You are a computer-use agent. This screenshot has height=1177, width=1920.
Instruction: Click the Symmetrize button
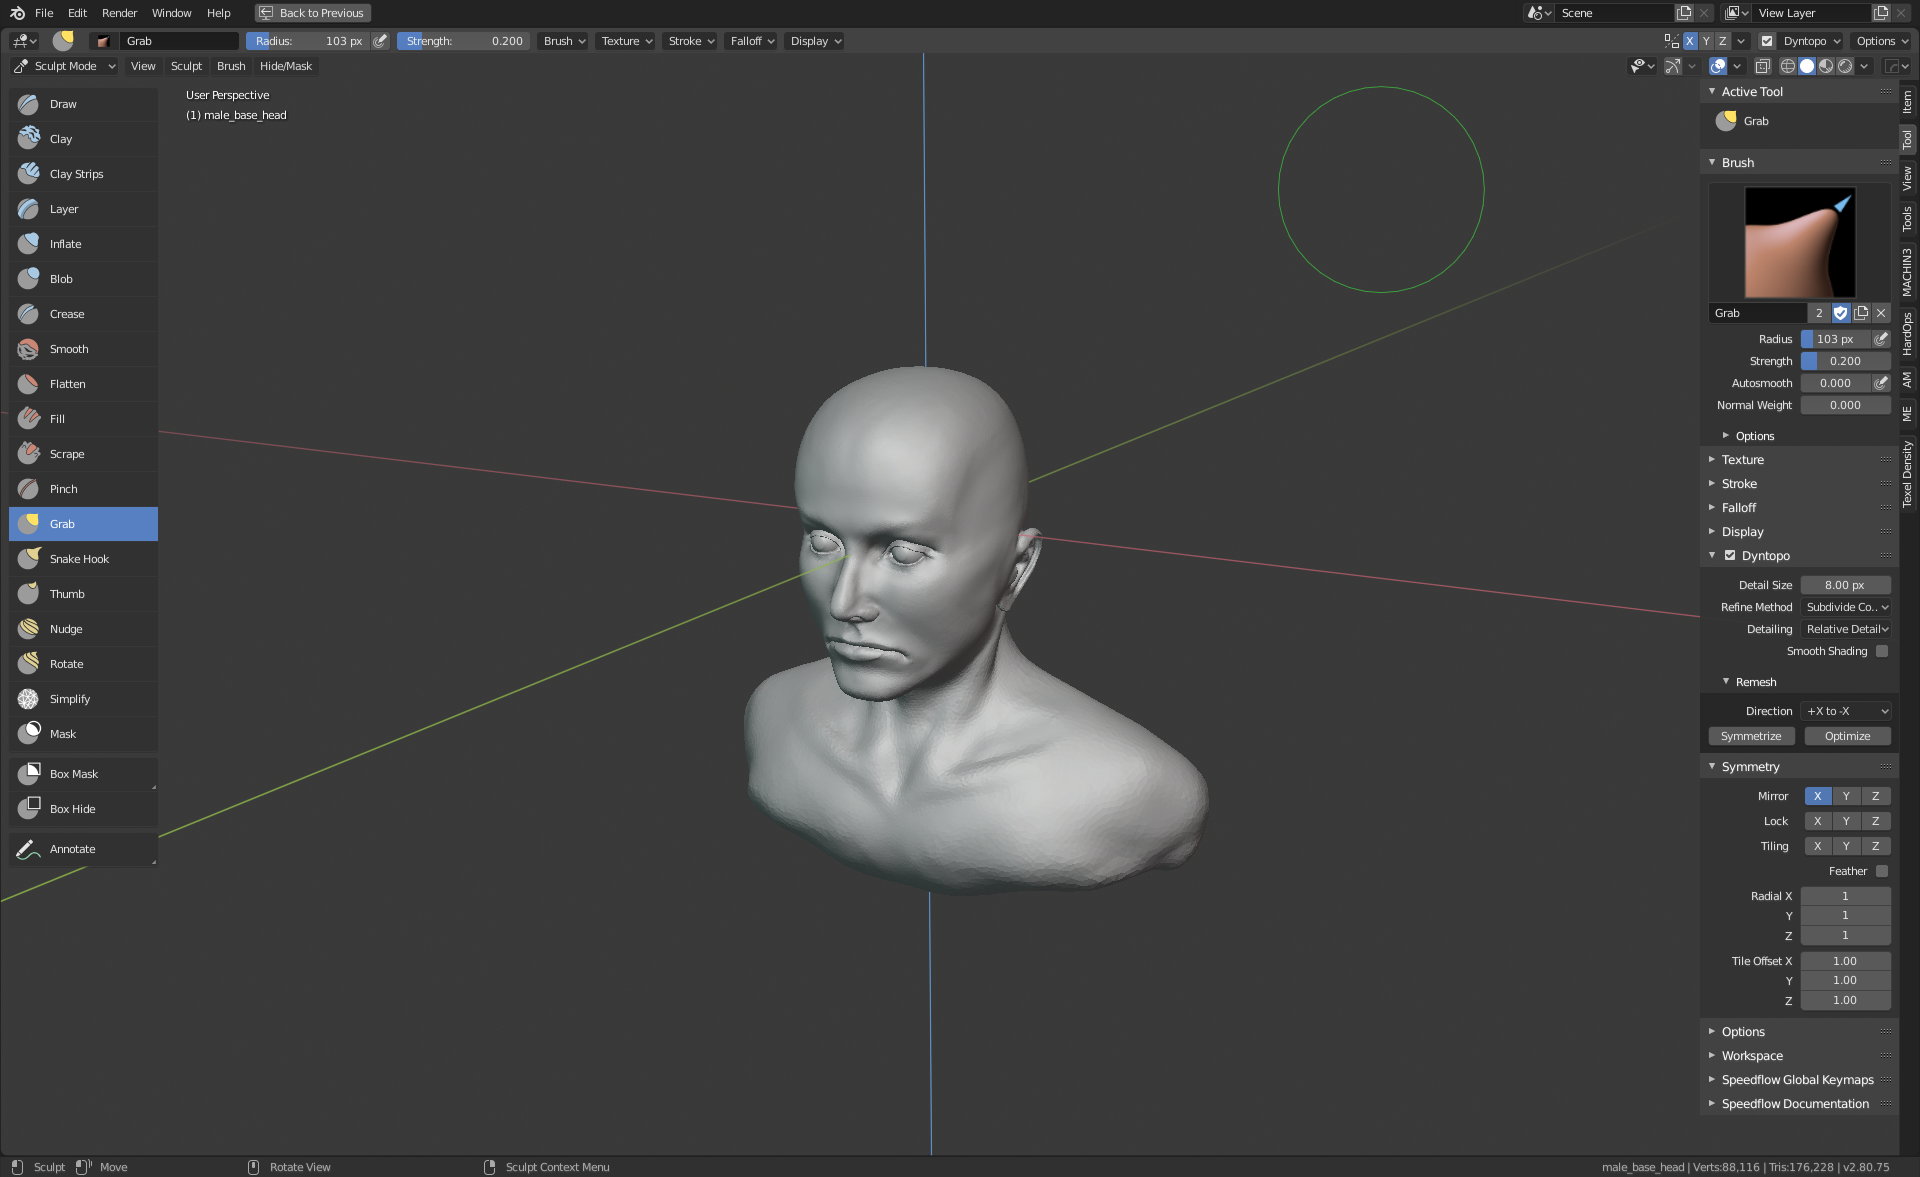pos(1751,736)
